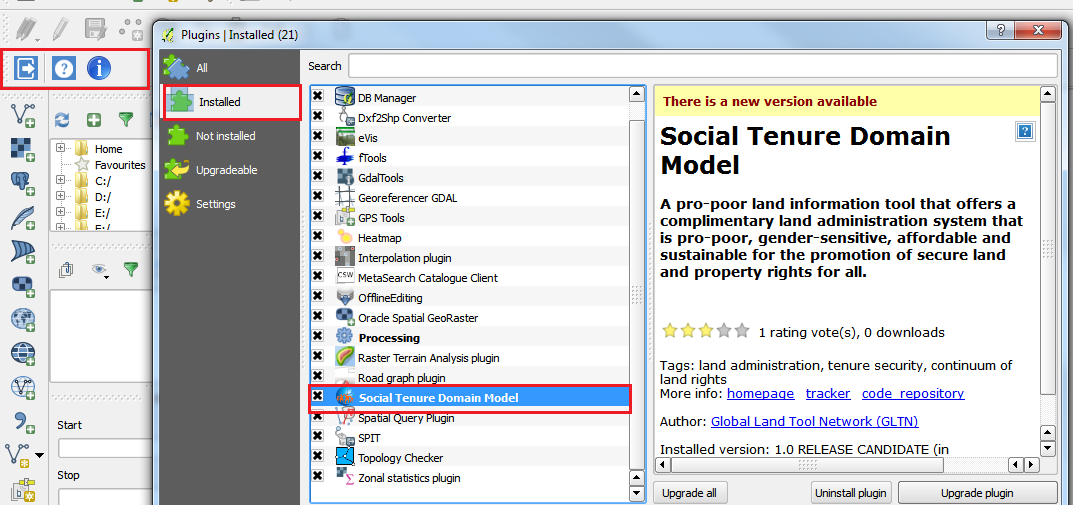Viewport: 1073px width, 505px height.
Task: Open the plugin tracker link
Action: [828, 393]
